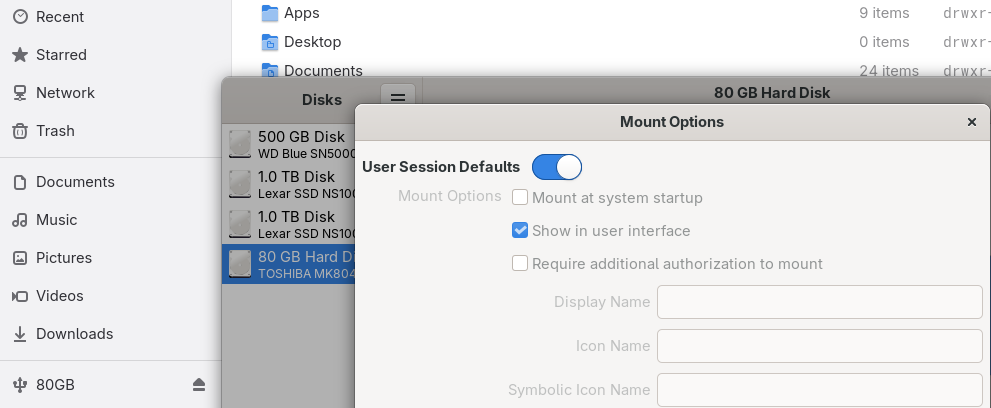The image size is (991, 408).
Task: Open the Desktop folder in file list
Action: [x=312, y=42]
